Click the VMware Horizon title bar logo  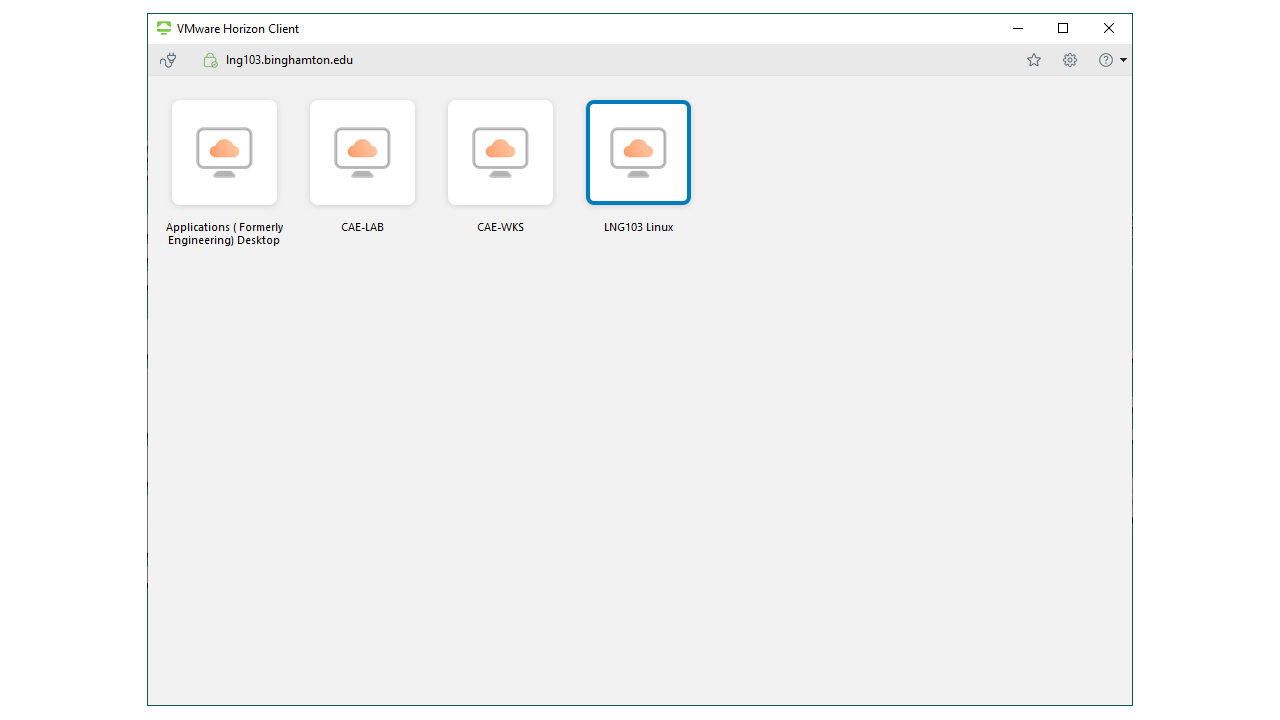164,28
